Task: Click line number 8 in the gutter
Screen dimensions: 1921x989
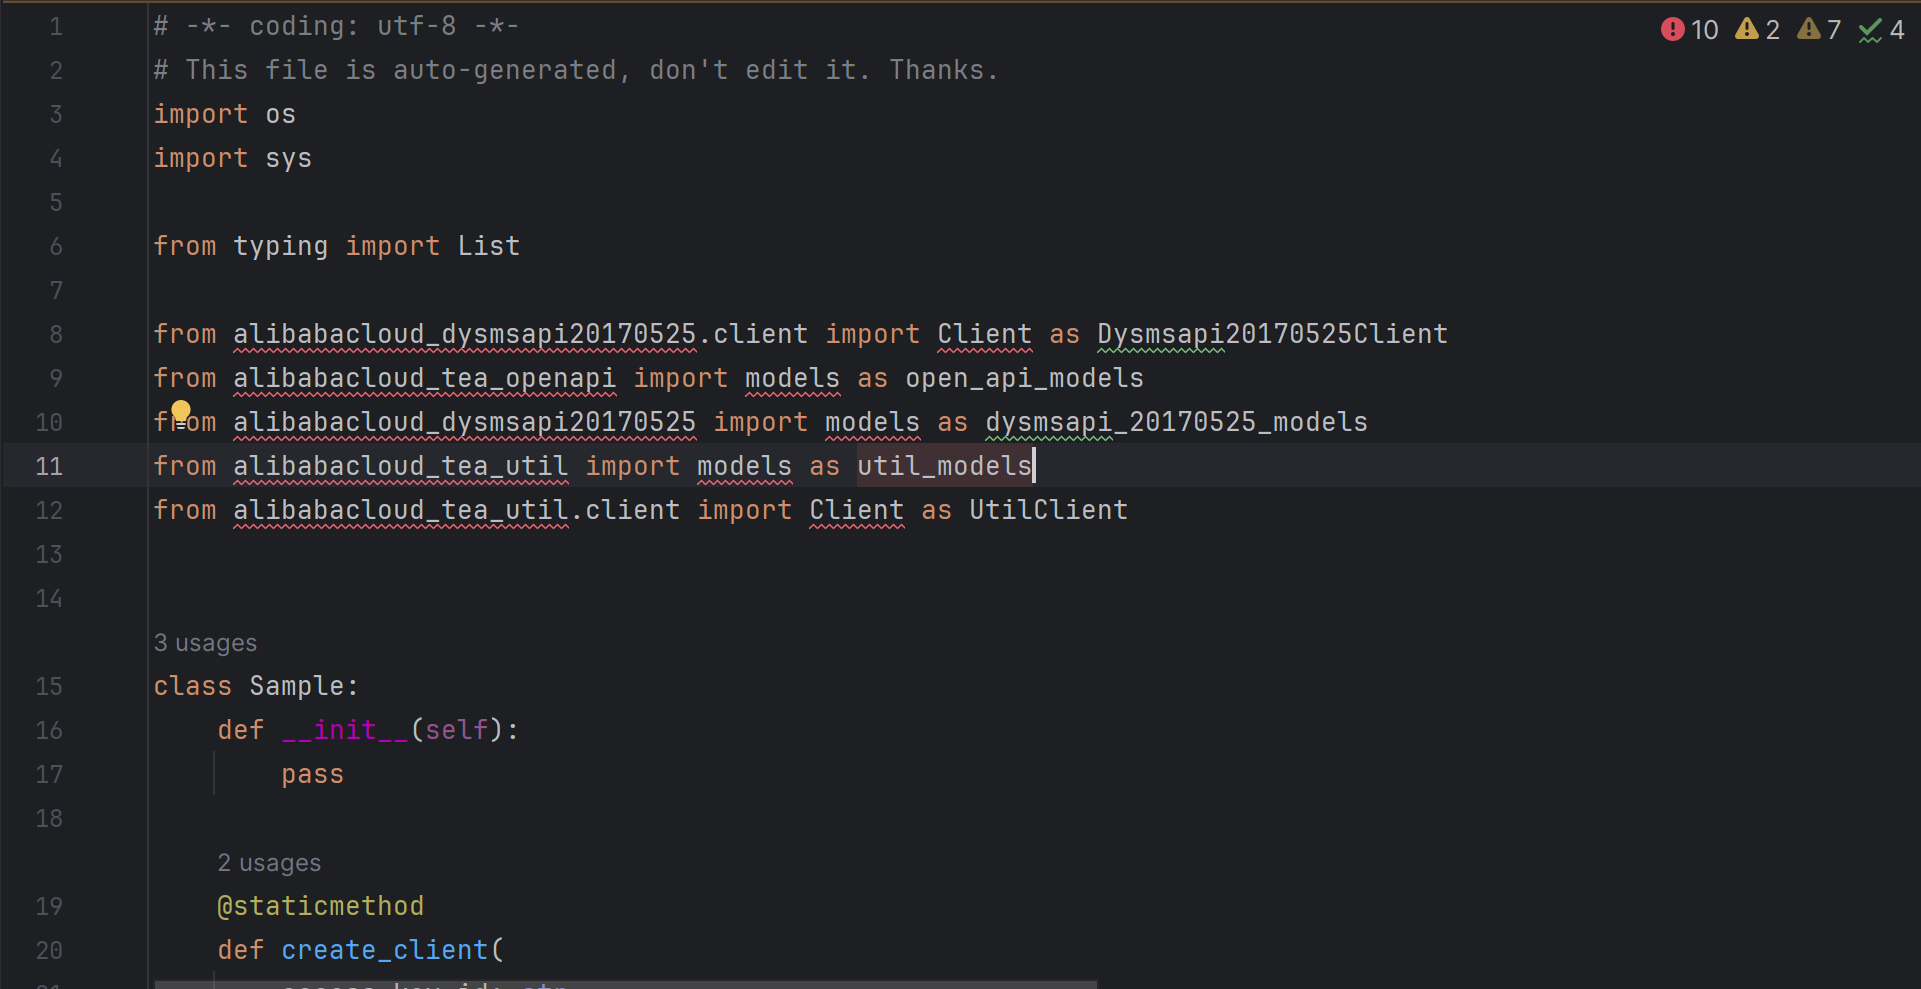Action: (x=56, y=334)
